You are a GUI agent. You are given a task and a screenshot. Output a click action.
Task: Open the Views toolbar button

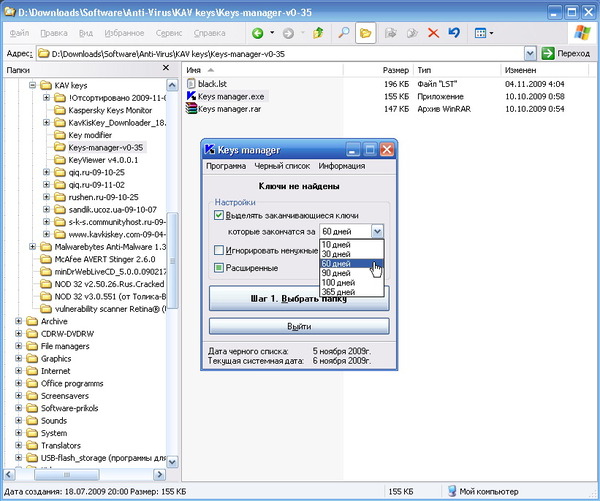tap(480, 33)
